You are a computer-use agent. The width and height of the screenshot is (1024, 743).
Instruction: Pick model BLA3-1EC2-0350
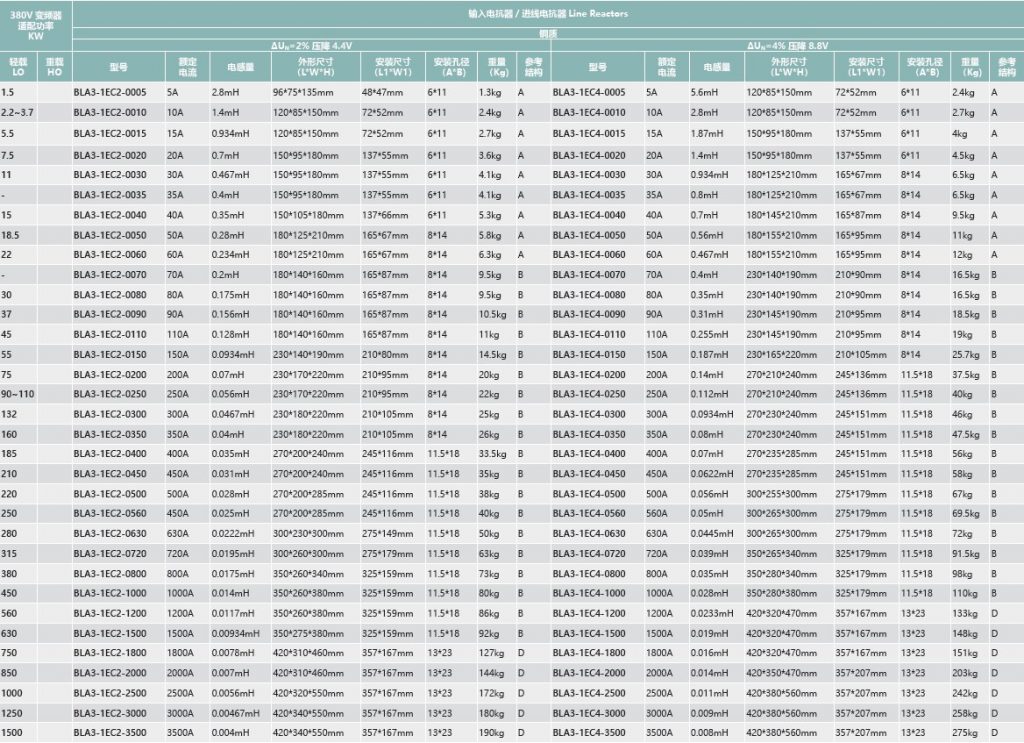[x=110, y=434]
